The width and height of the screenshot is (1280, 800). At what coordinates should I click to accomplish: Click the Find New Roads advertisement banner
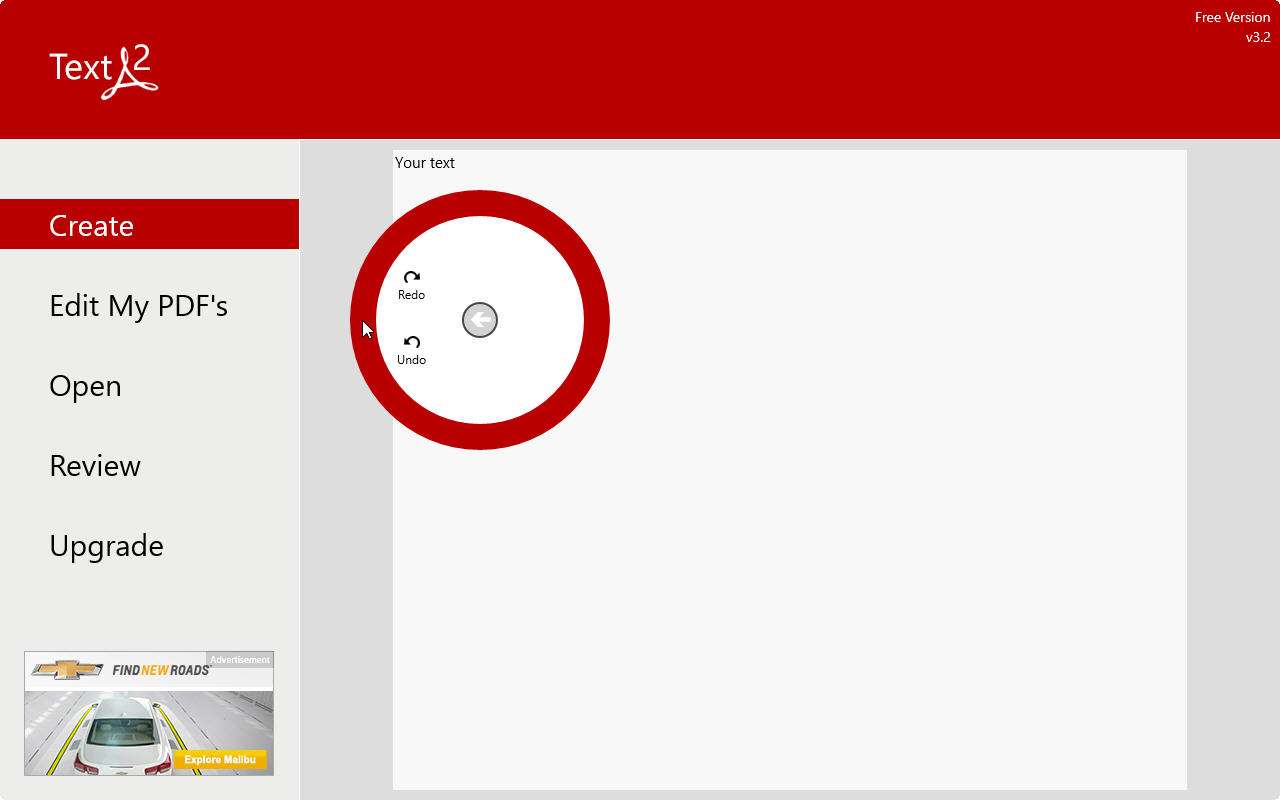pyautogui.click(x=149, y=713)
